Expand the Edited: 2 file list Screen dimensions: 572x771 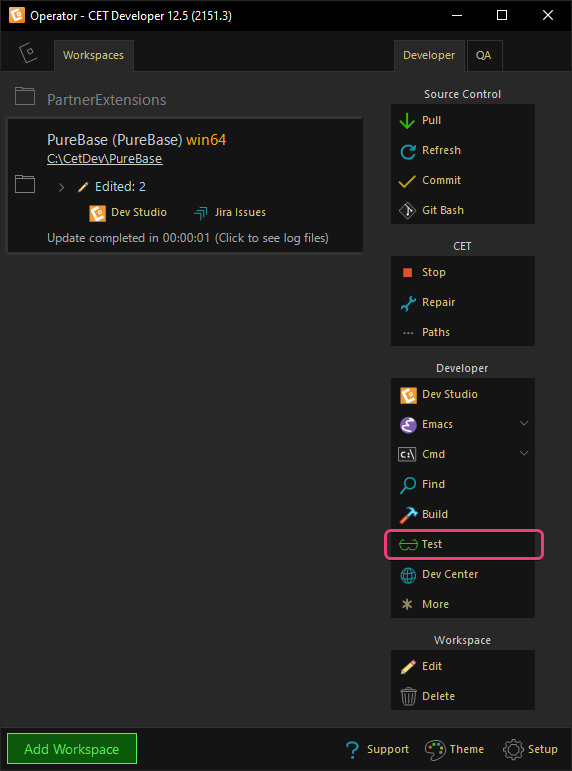click(61, 187)
